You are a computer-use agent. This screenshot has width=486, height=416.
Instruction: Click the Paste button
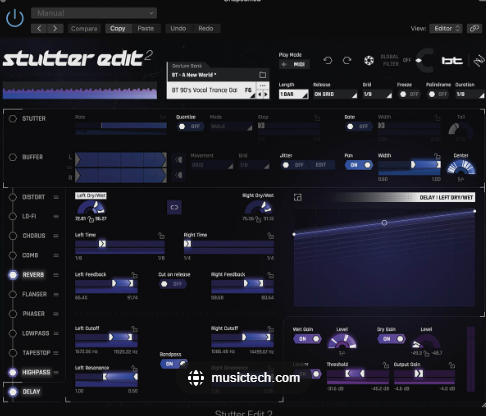(146, 29)
